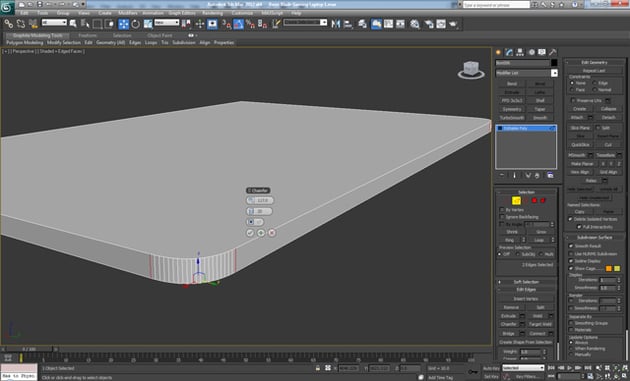Switch to the Object Paint ribbon tab

coord(160,35)
